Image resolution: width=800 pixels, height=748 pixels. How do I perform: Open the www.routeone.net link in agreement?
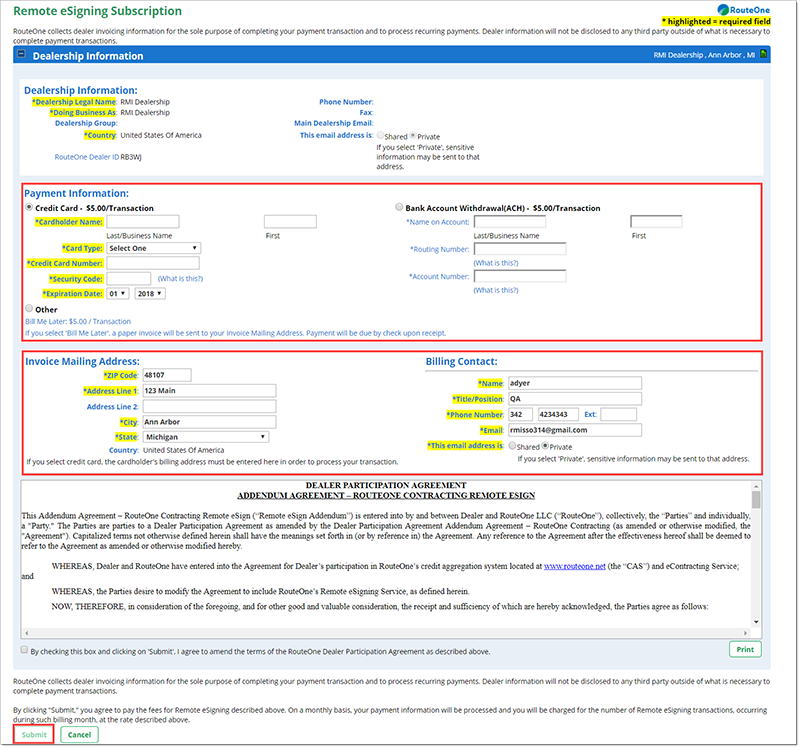click(574, 566)
